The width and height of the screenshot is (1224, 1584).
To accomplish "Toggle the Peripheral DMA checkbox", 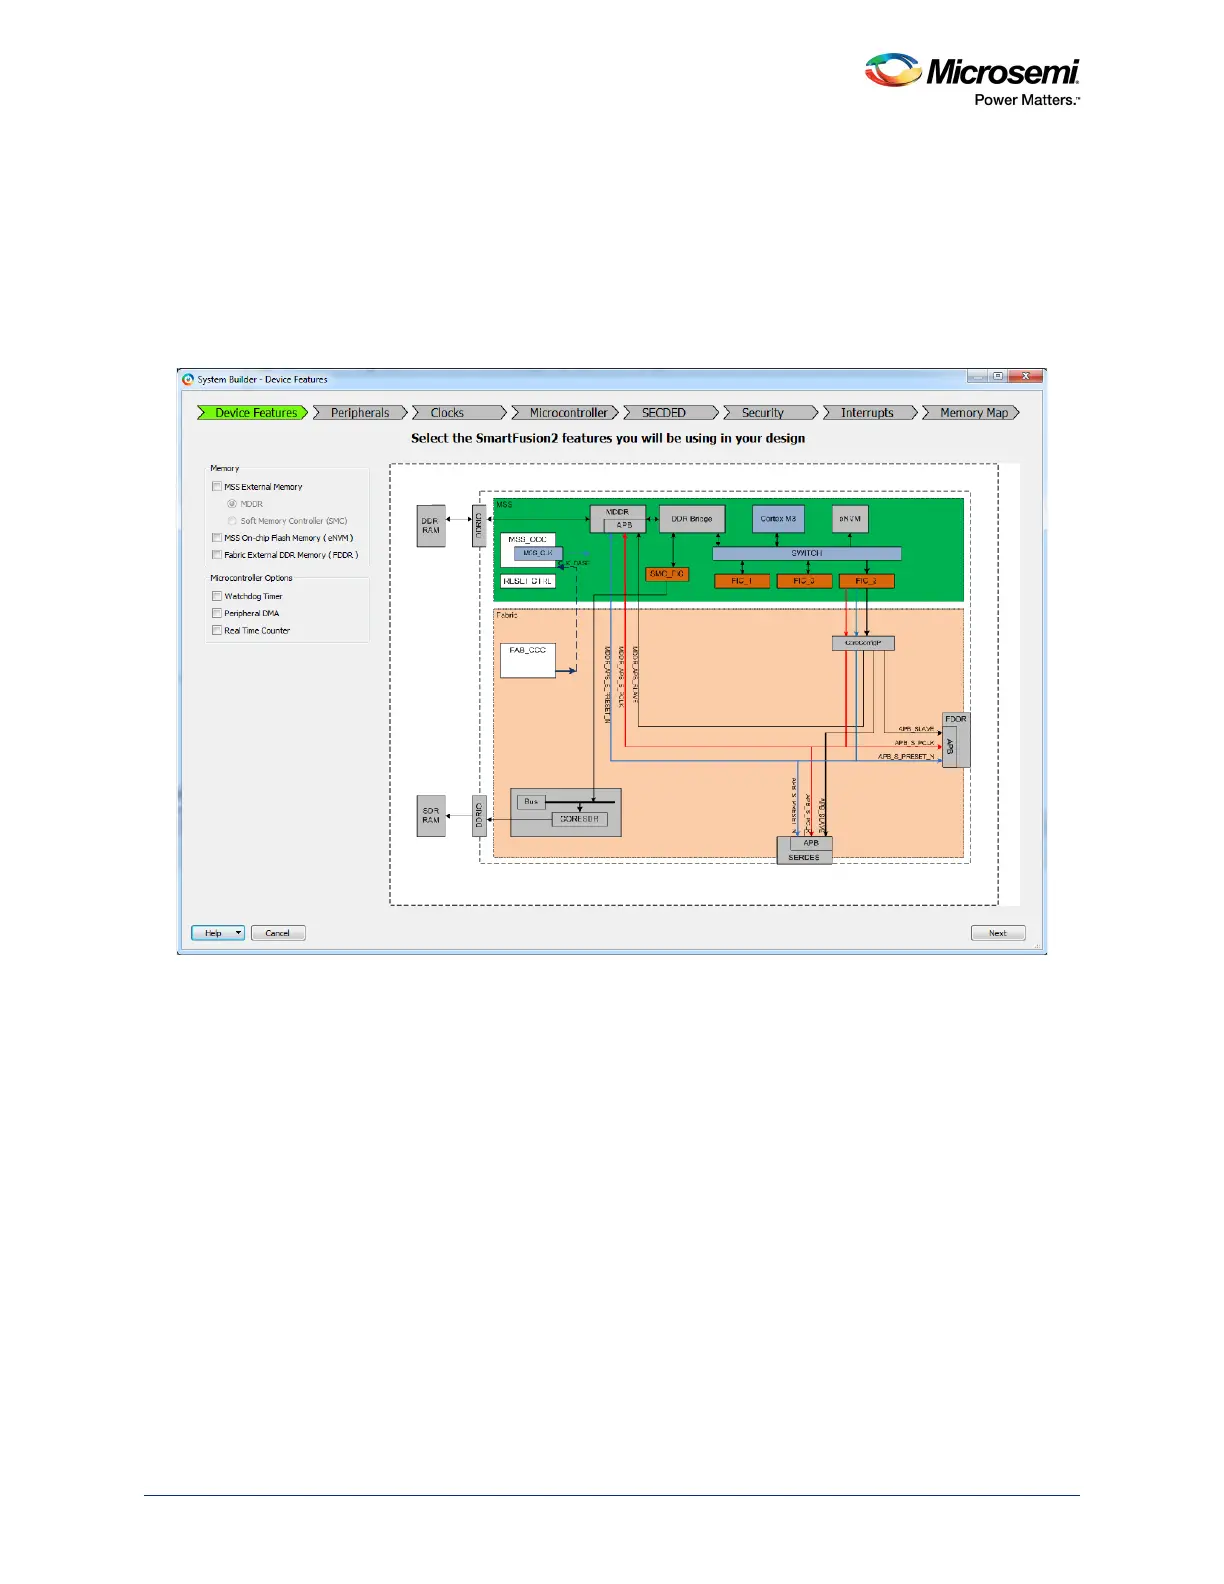I will coord(217,614).
